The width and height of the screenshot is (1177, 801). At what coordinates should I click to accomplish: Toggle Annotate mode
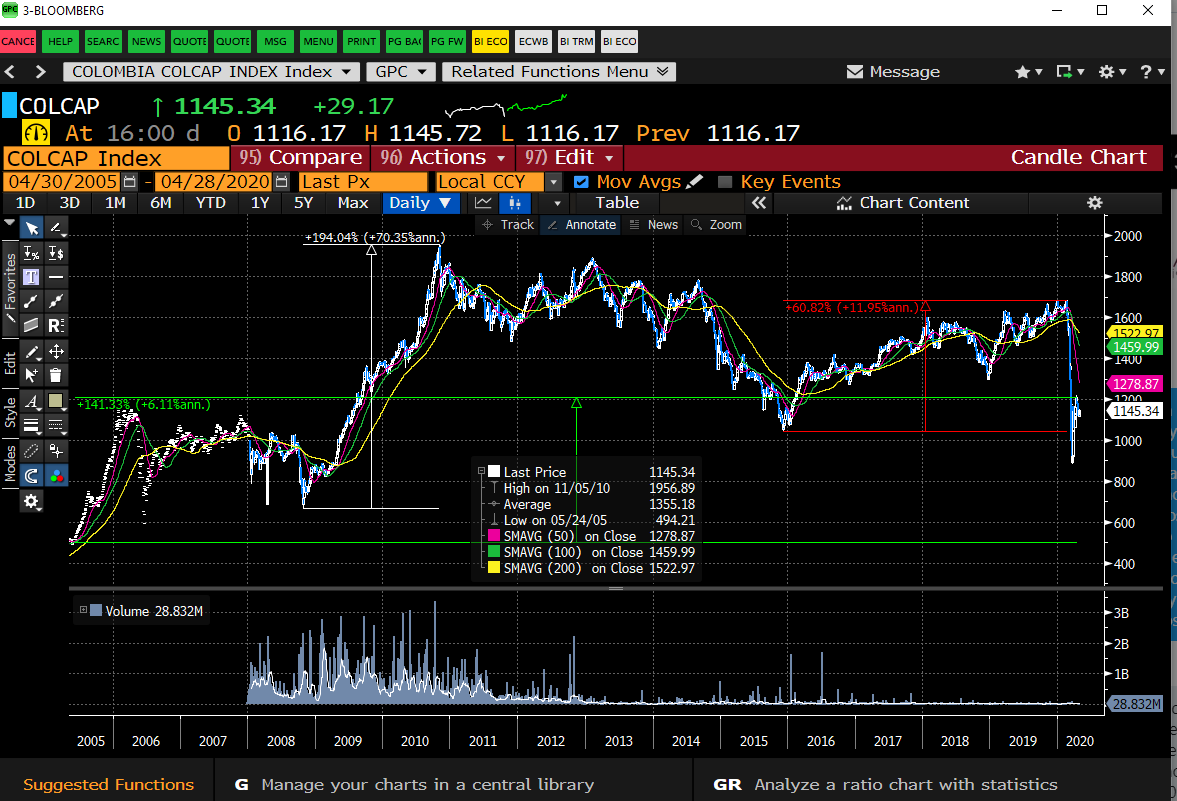(x=582, y=224)
